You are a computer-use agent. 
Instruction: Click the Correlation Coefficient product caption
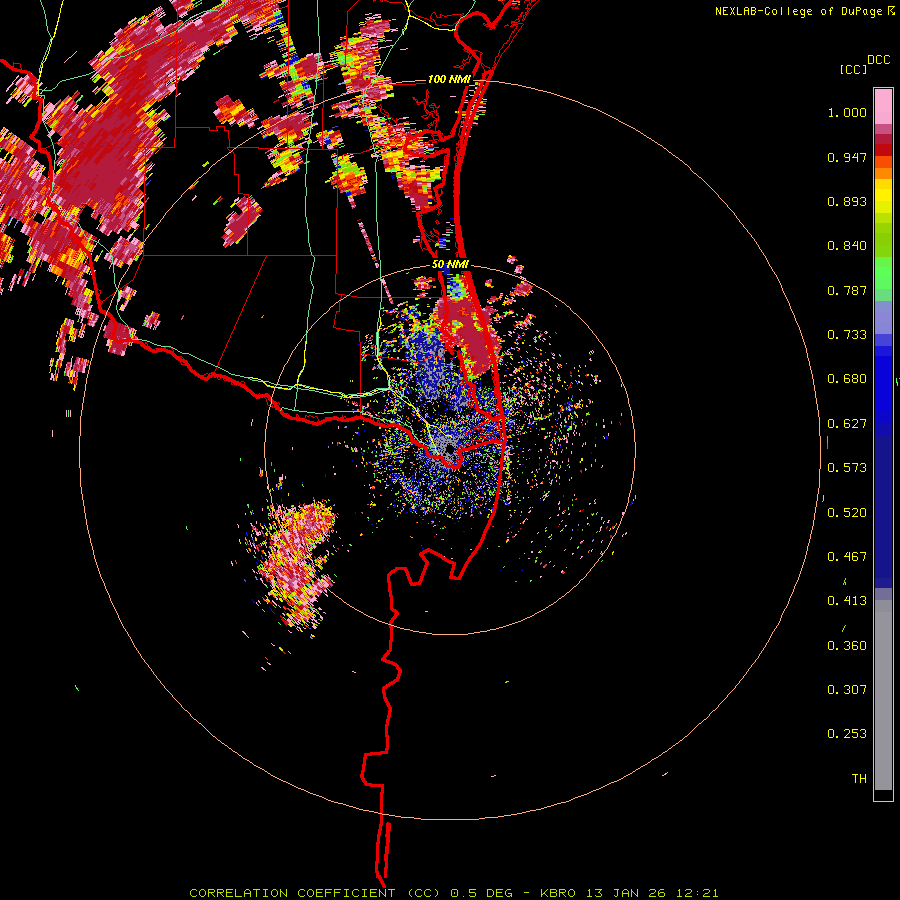click(x=453, y=893)
